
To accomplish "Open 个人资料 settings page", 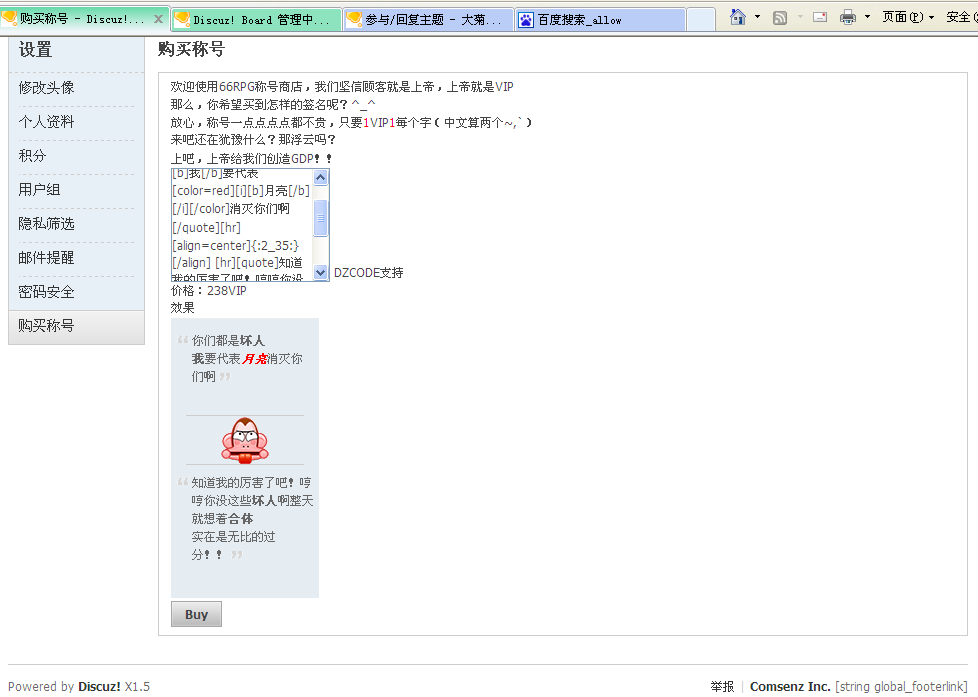I will coord(47,122).
